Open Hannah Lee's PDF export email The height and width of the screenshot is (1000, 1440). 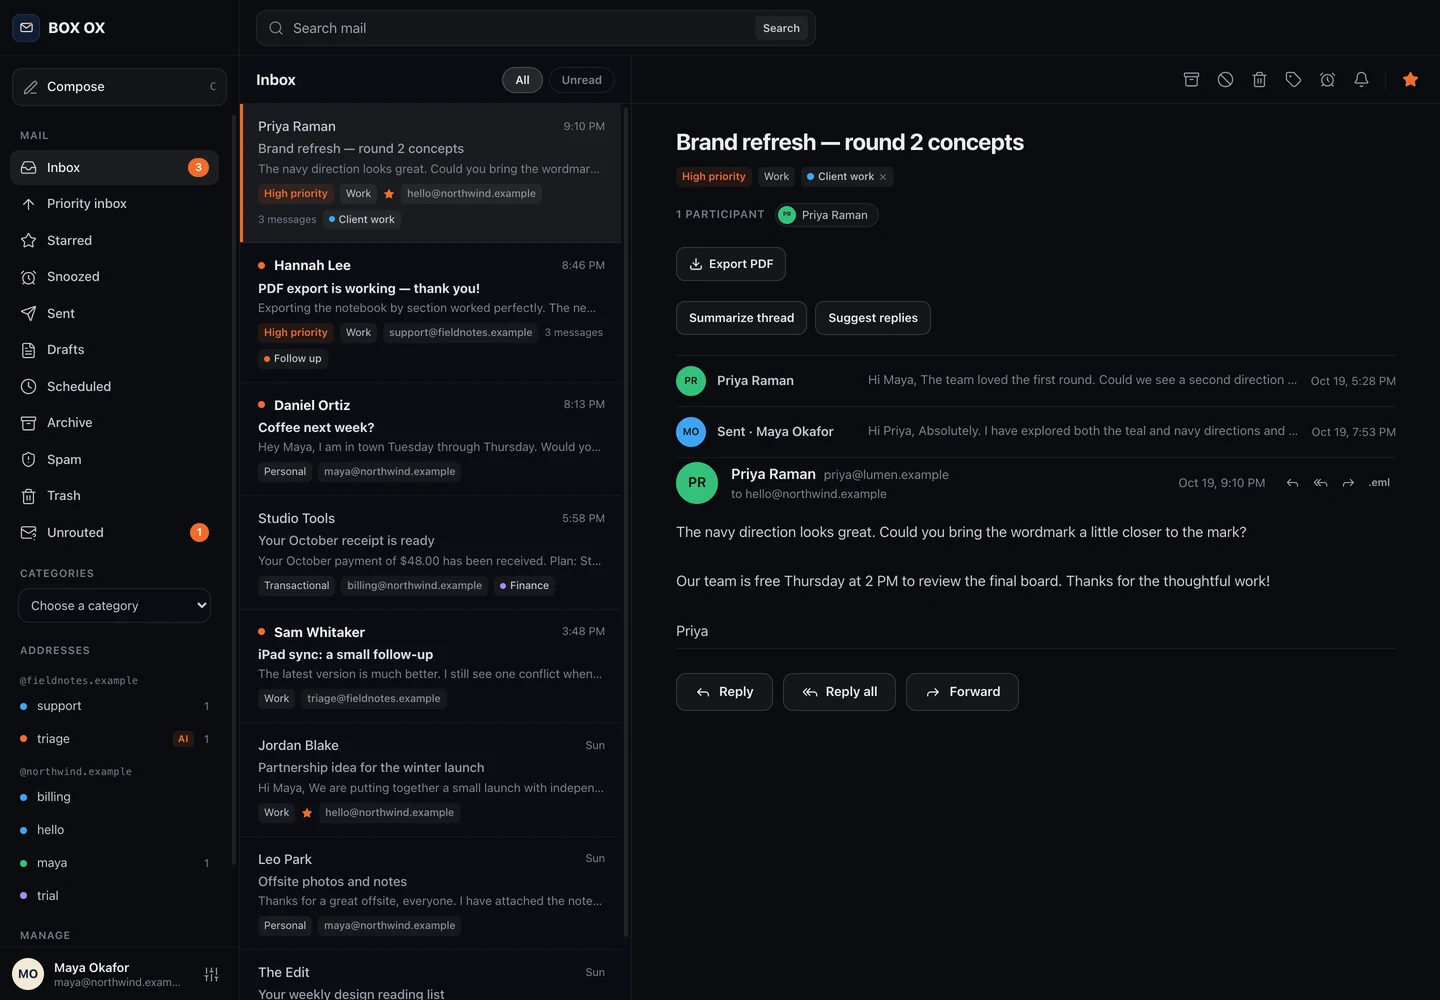[431, 312]
